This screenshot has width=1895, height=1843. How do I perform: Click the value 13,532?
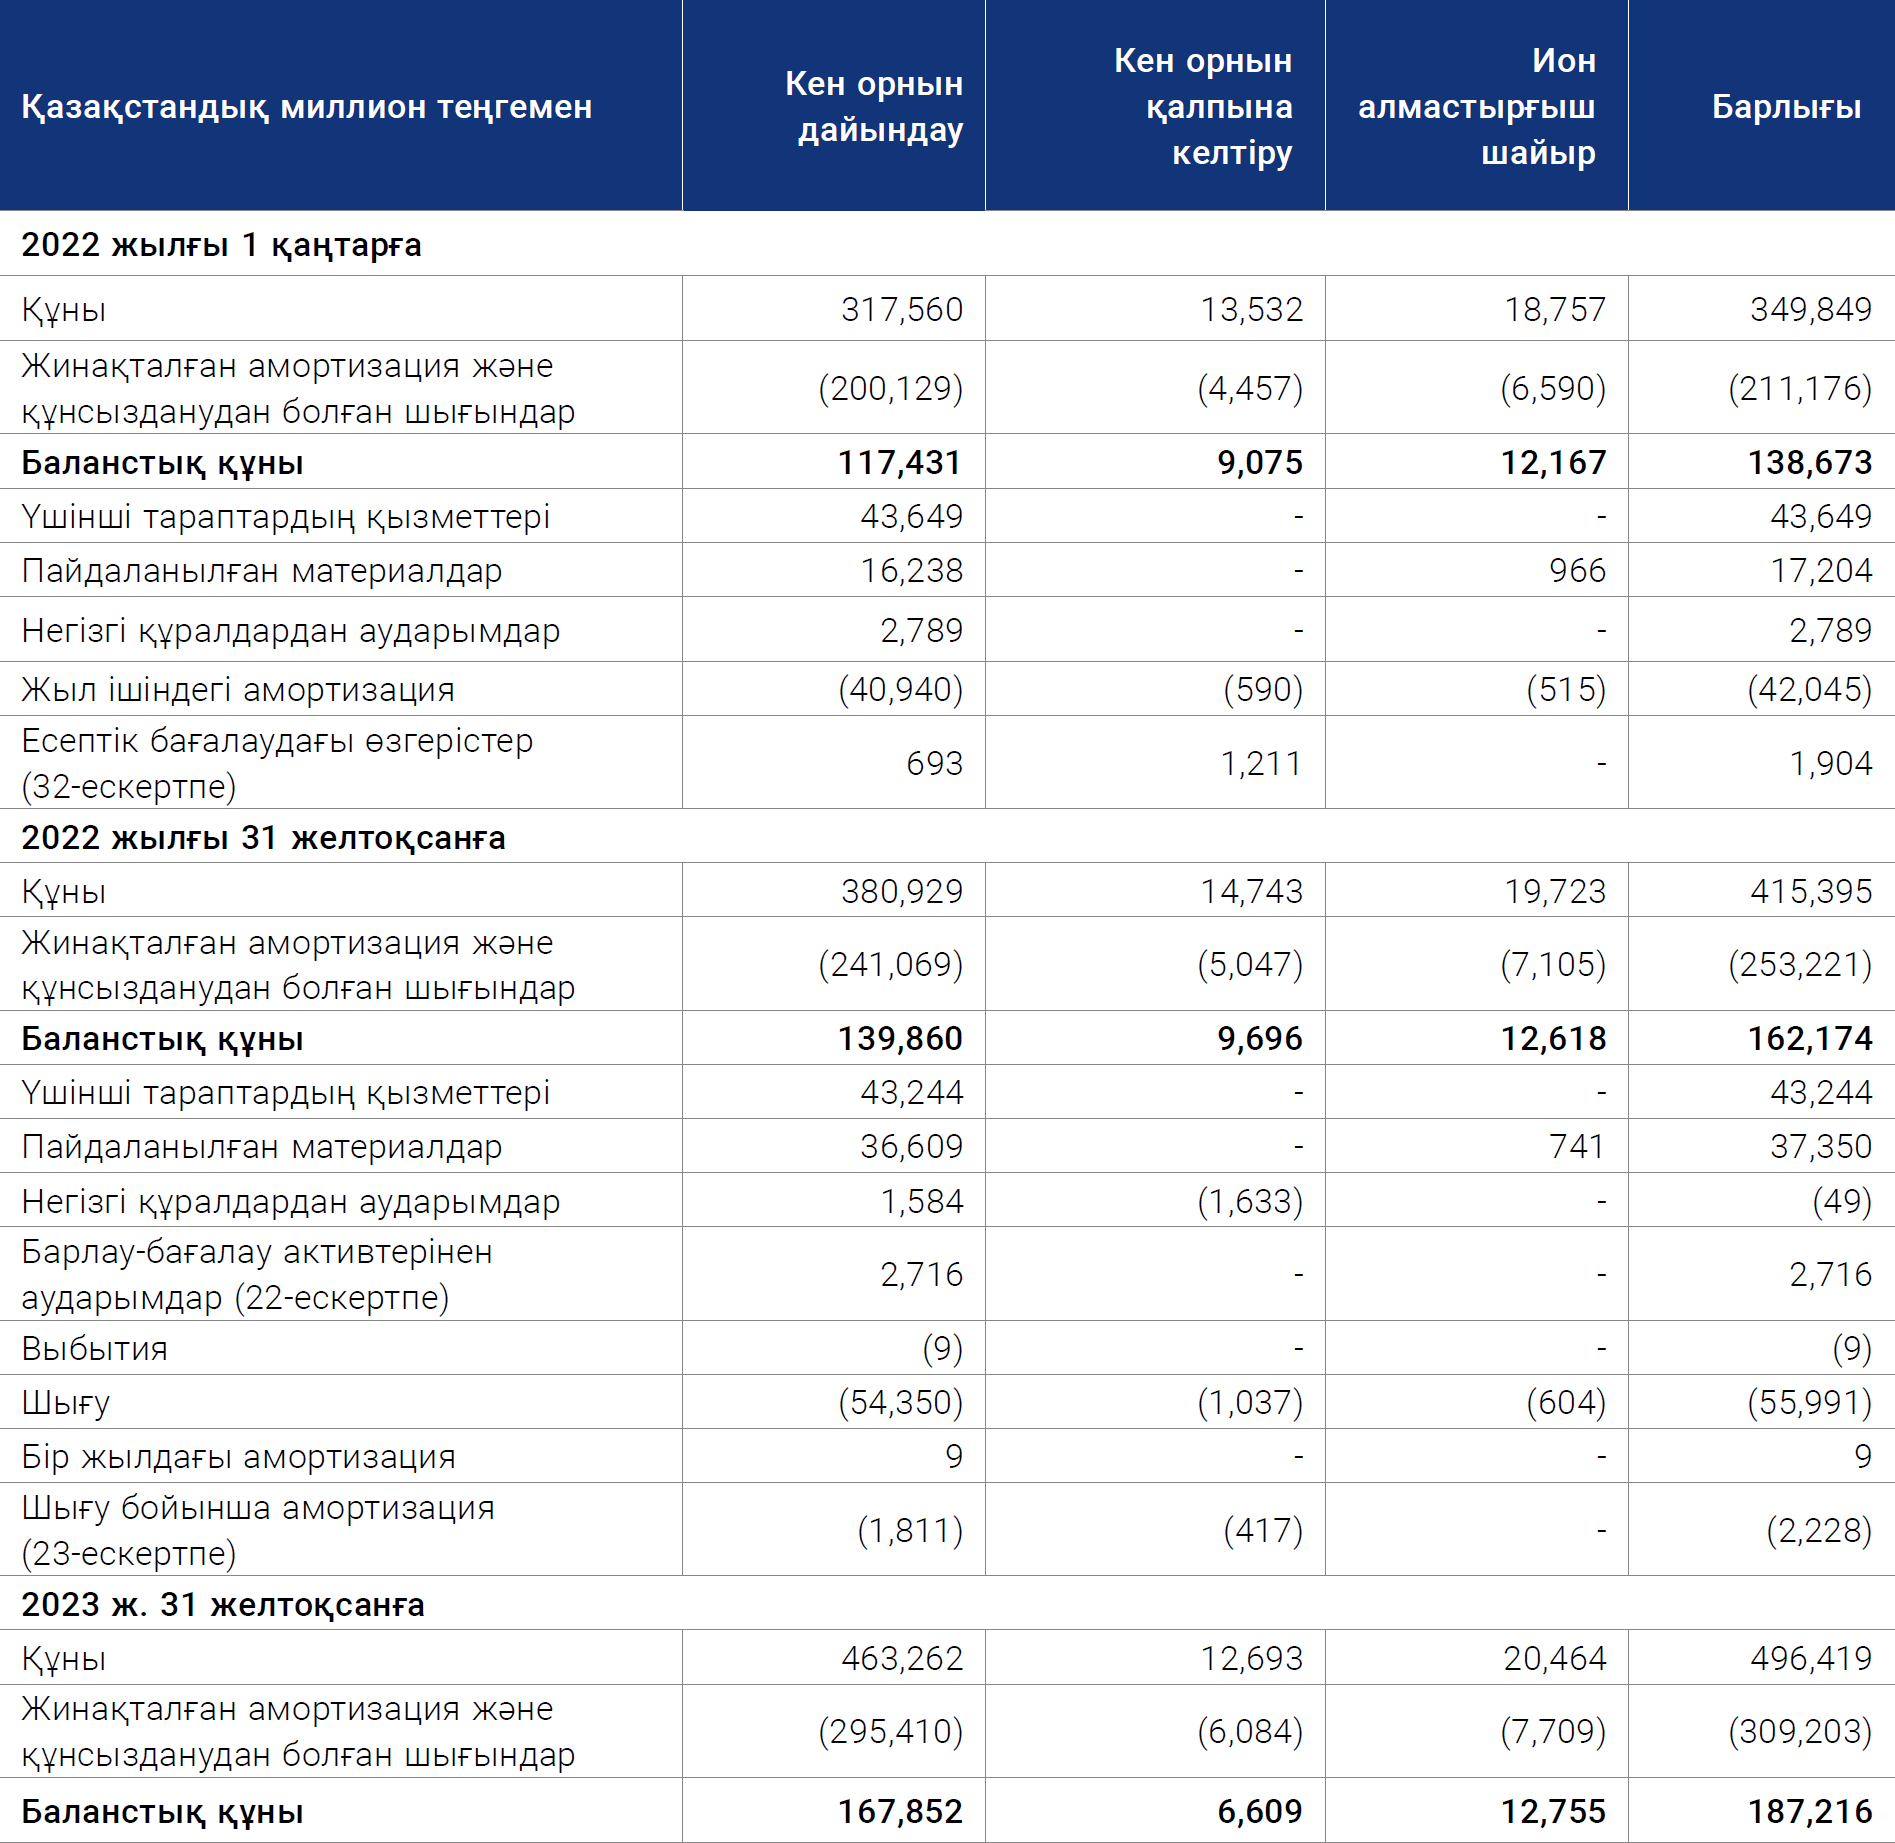click(1251, 309)
